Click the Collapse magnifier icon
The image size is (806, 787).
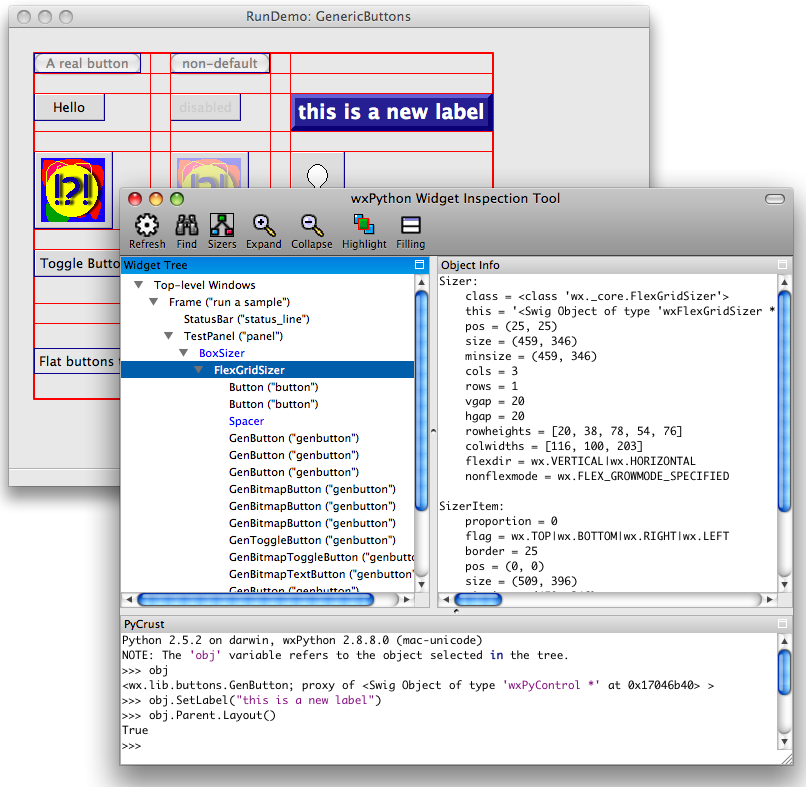point(311,226)
